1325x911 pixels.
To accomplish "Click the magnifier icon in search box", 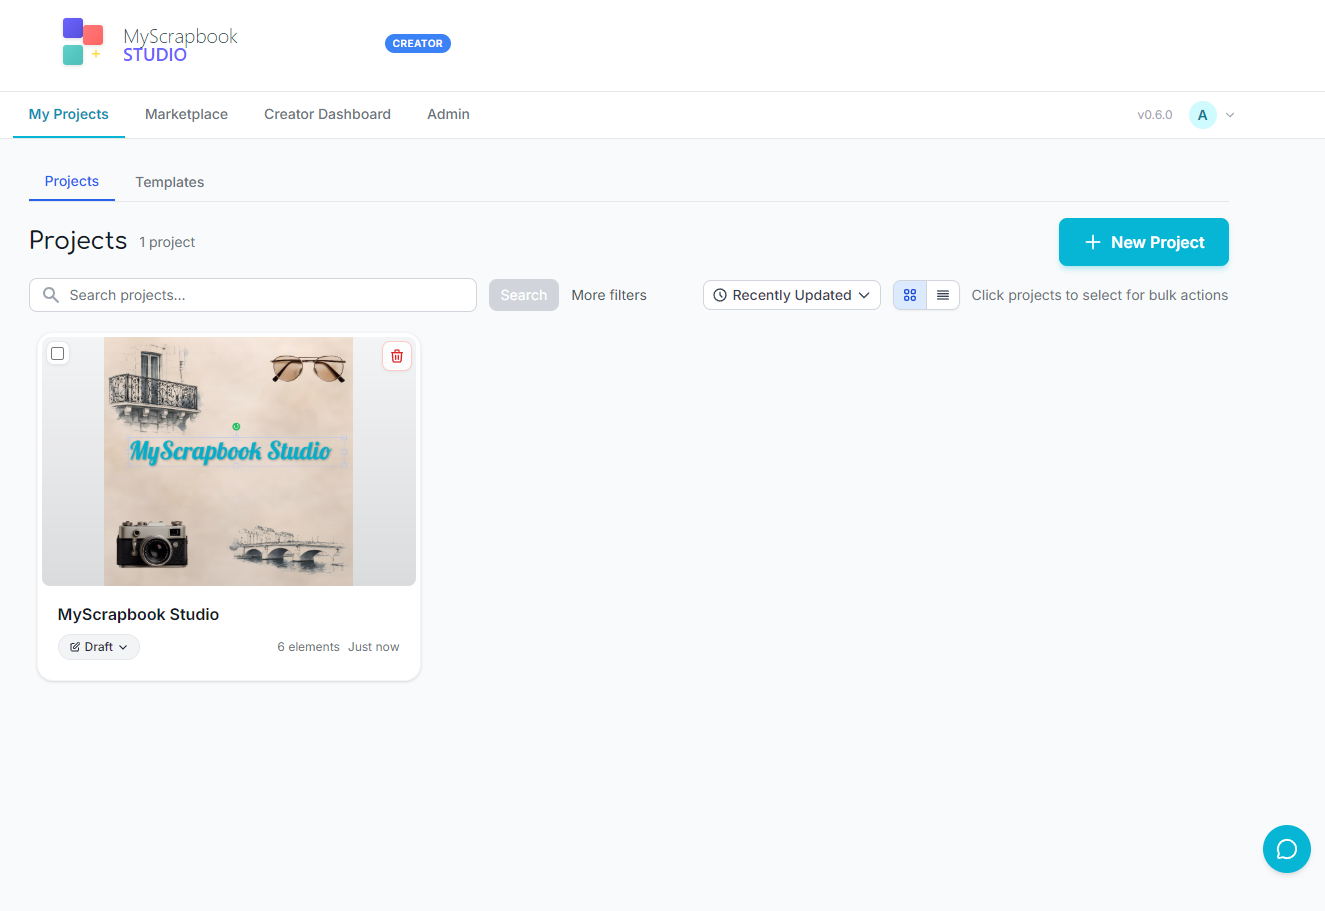I will click(x=51, y=295).
